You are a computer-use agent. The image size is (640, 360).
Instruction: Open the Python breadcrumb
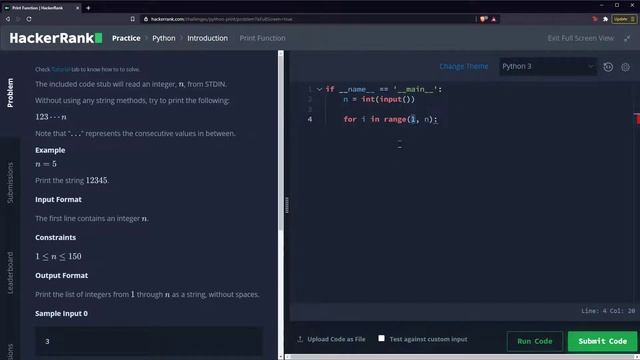point(164,38)
